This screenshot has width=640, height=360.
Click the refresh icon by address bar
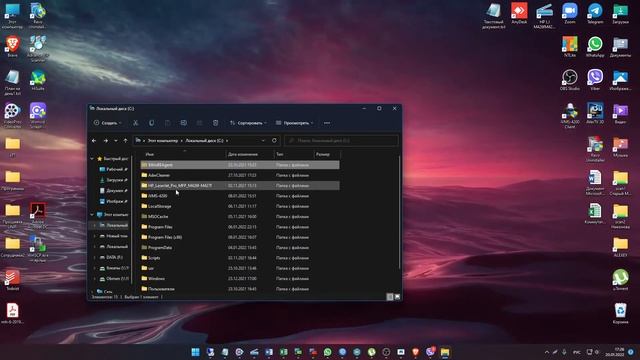click(274, 140)
